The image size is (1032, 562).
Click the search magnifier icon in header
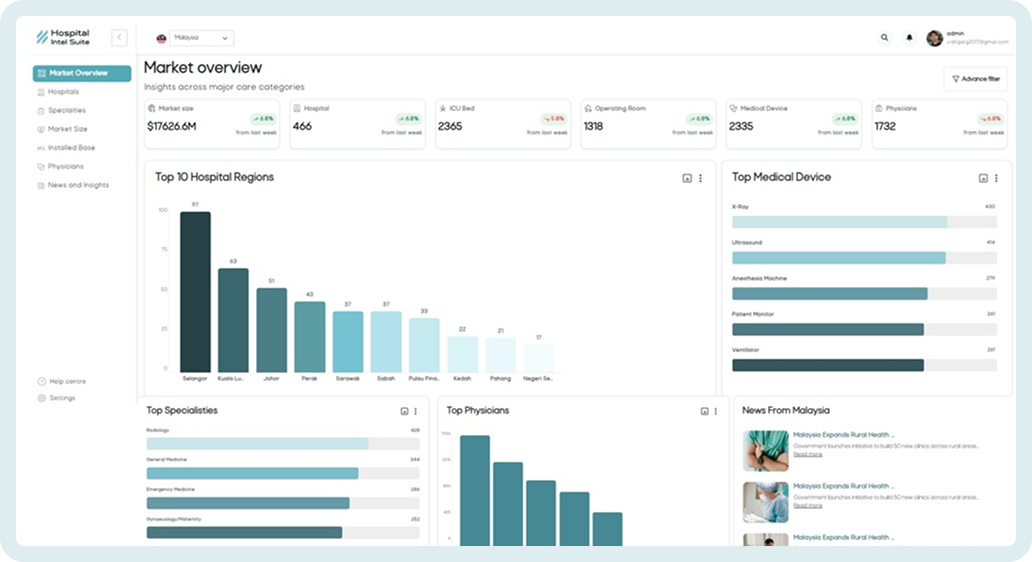[x=884, y=38]
